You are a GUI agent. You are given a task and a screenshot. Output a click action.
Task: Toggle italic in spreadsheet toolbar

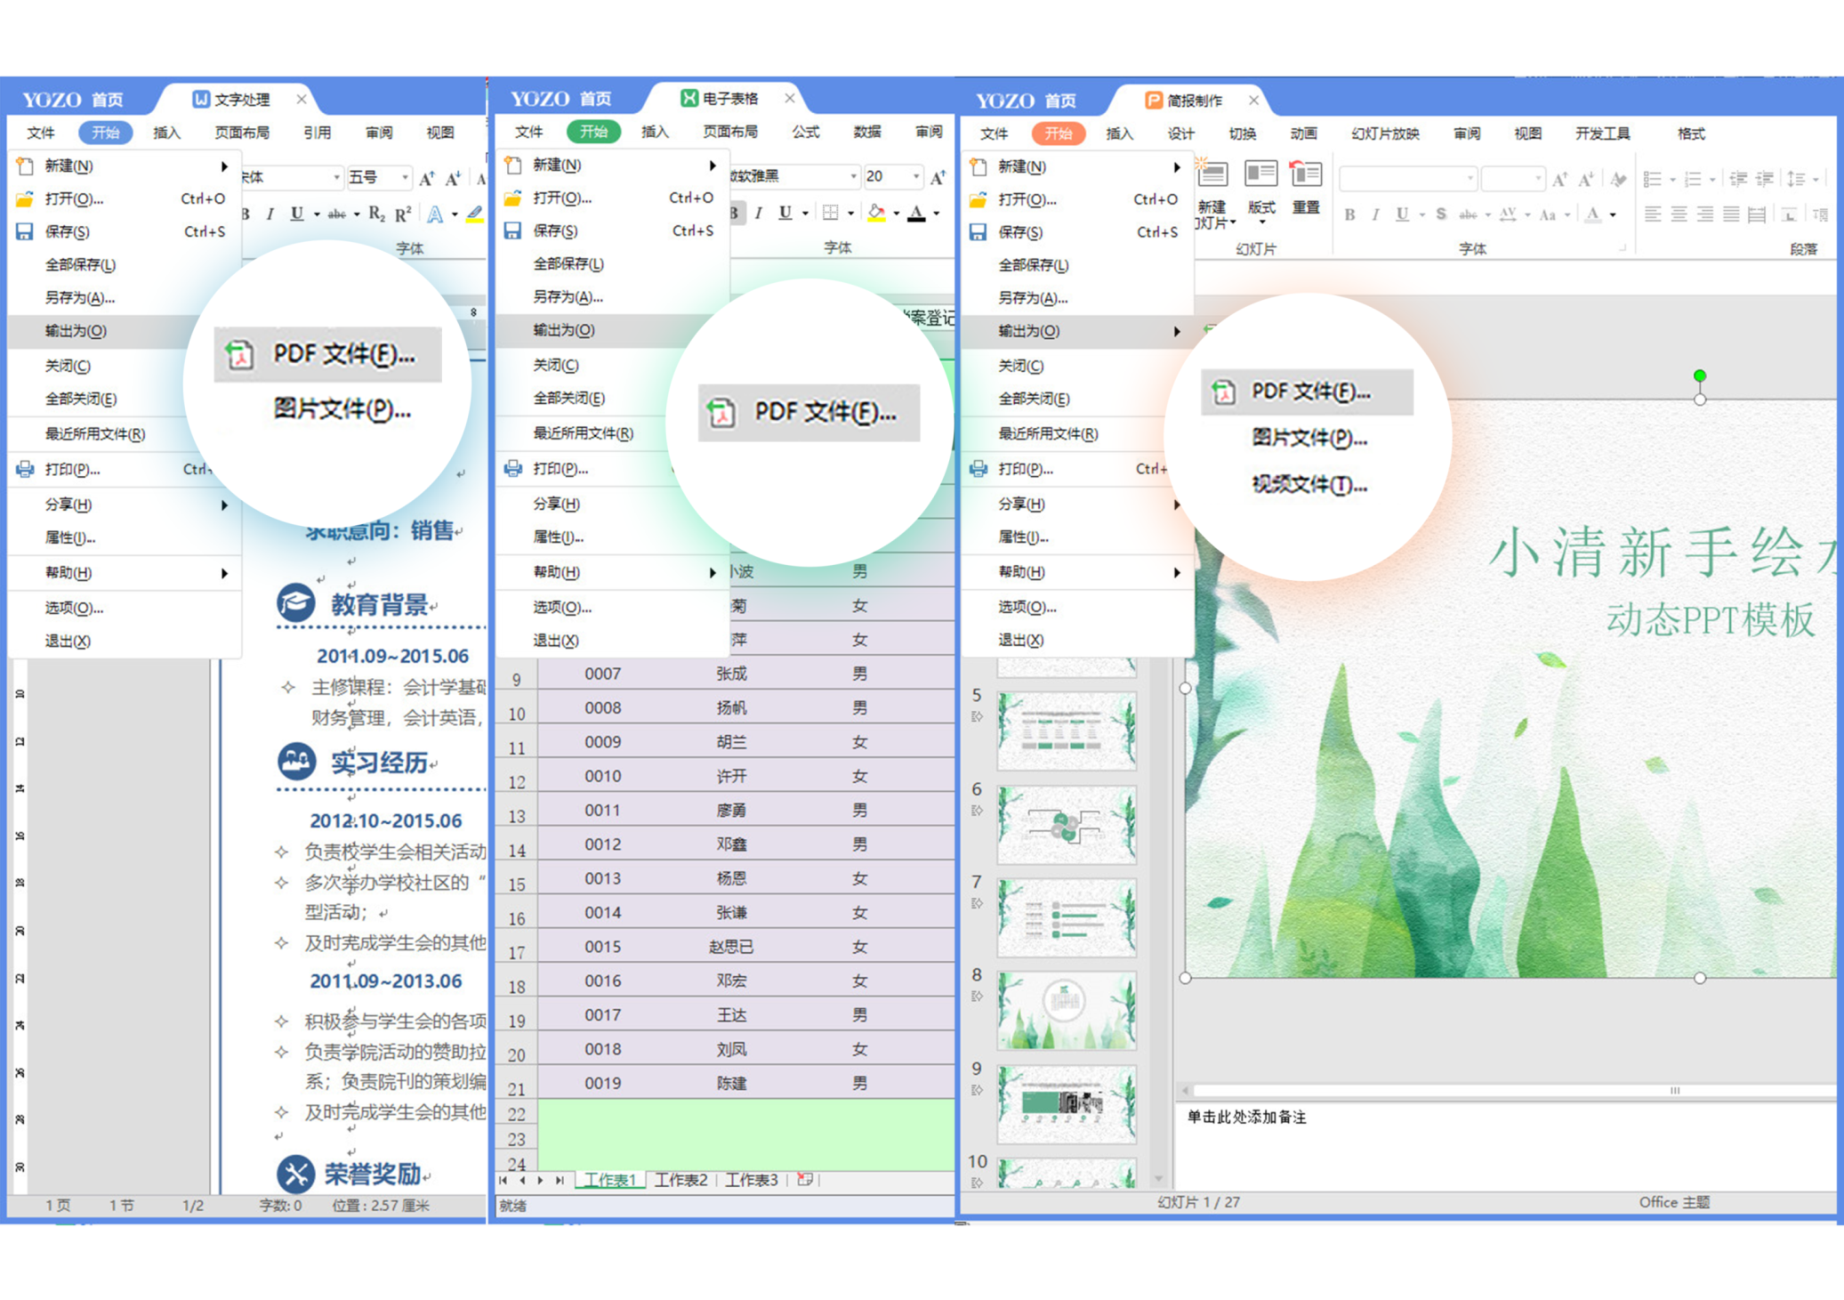[x=759, y=213]
